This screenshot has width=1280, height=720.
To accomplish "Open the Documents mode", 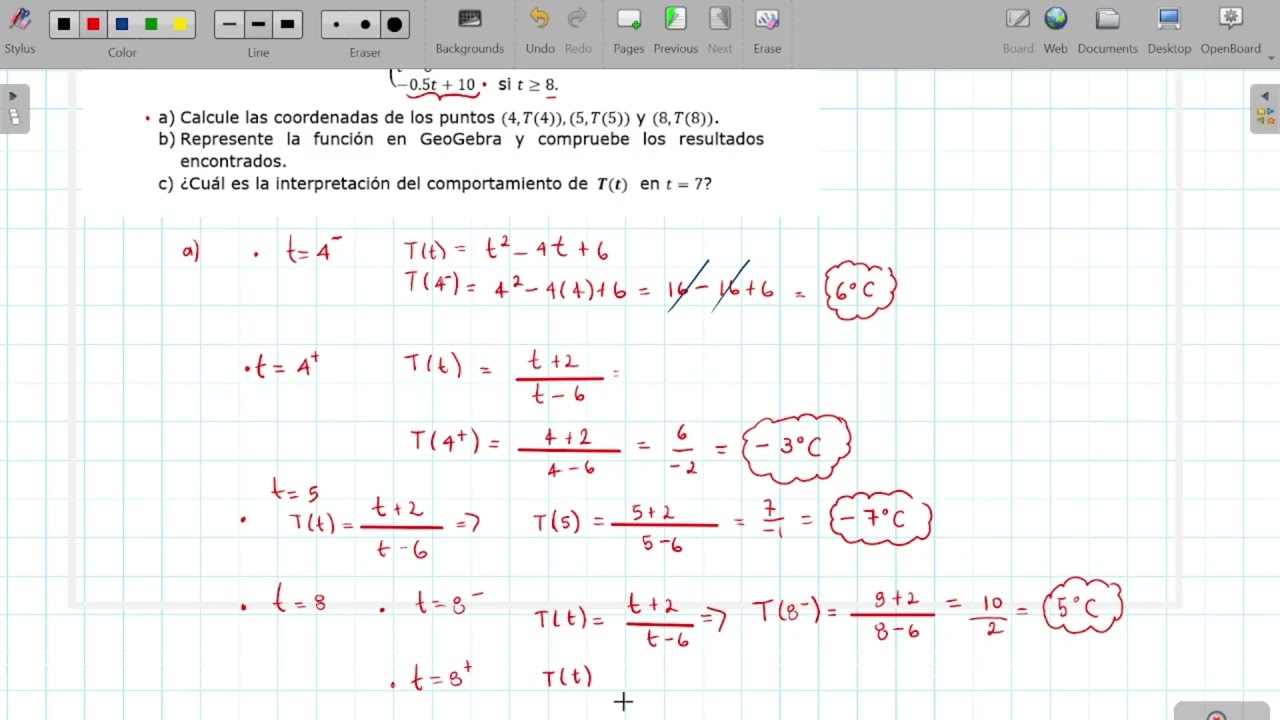I will [x=1107, y=30].
